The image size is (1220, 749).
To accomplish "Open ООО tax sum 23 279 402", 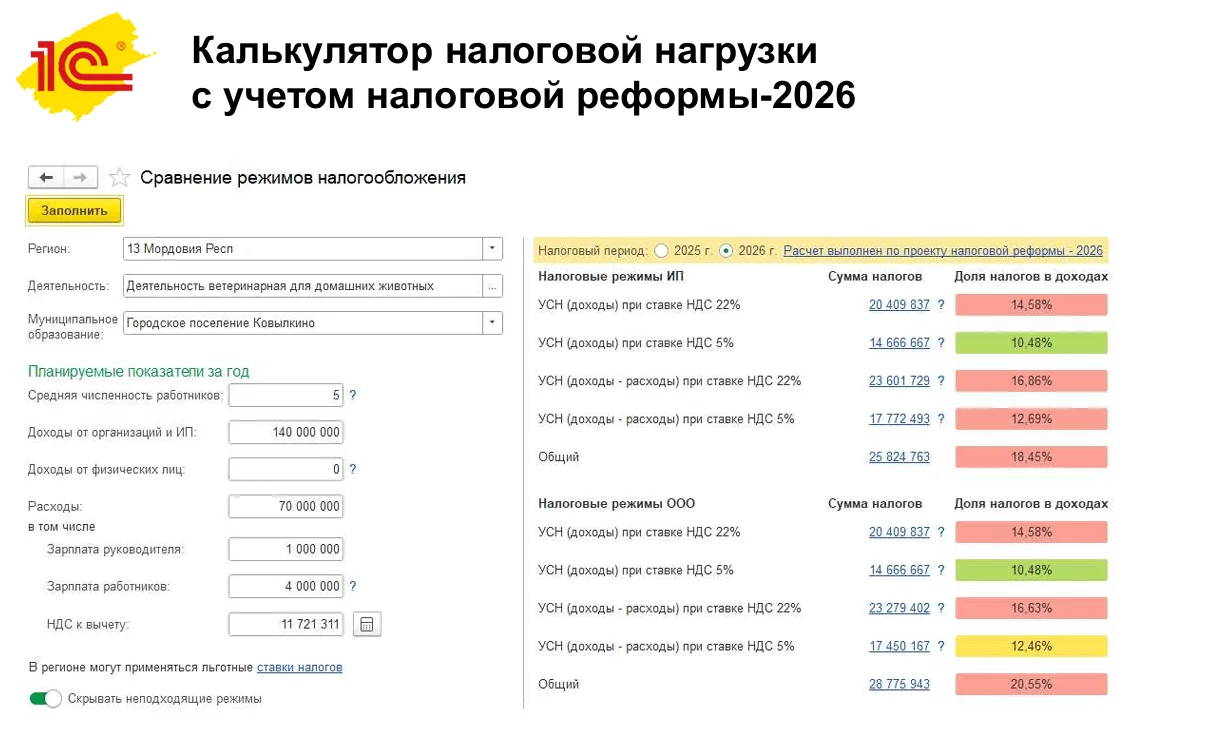I will 899,608.
